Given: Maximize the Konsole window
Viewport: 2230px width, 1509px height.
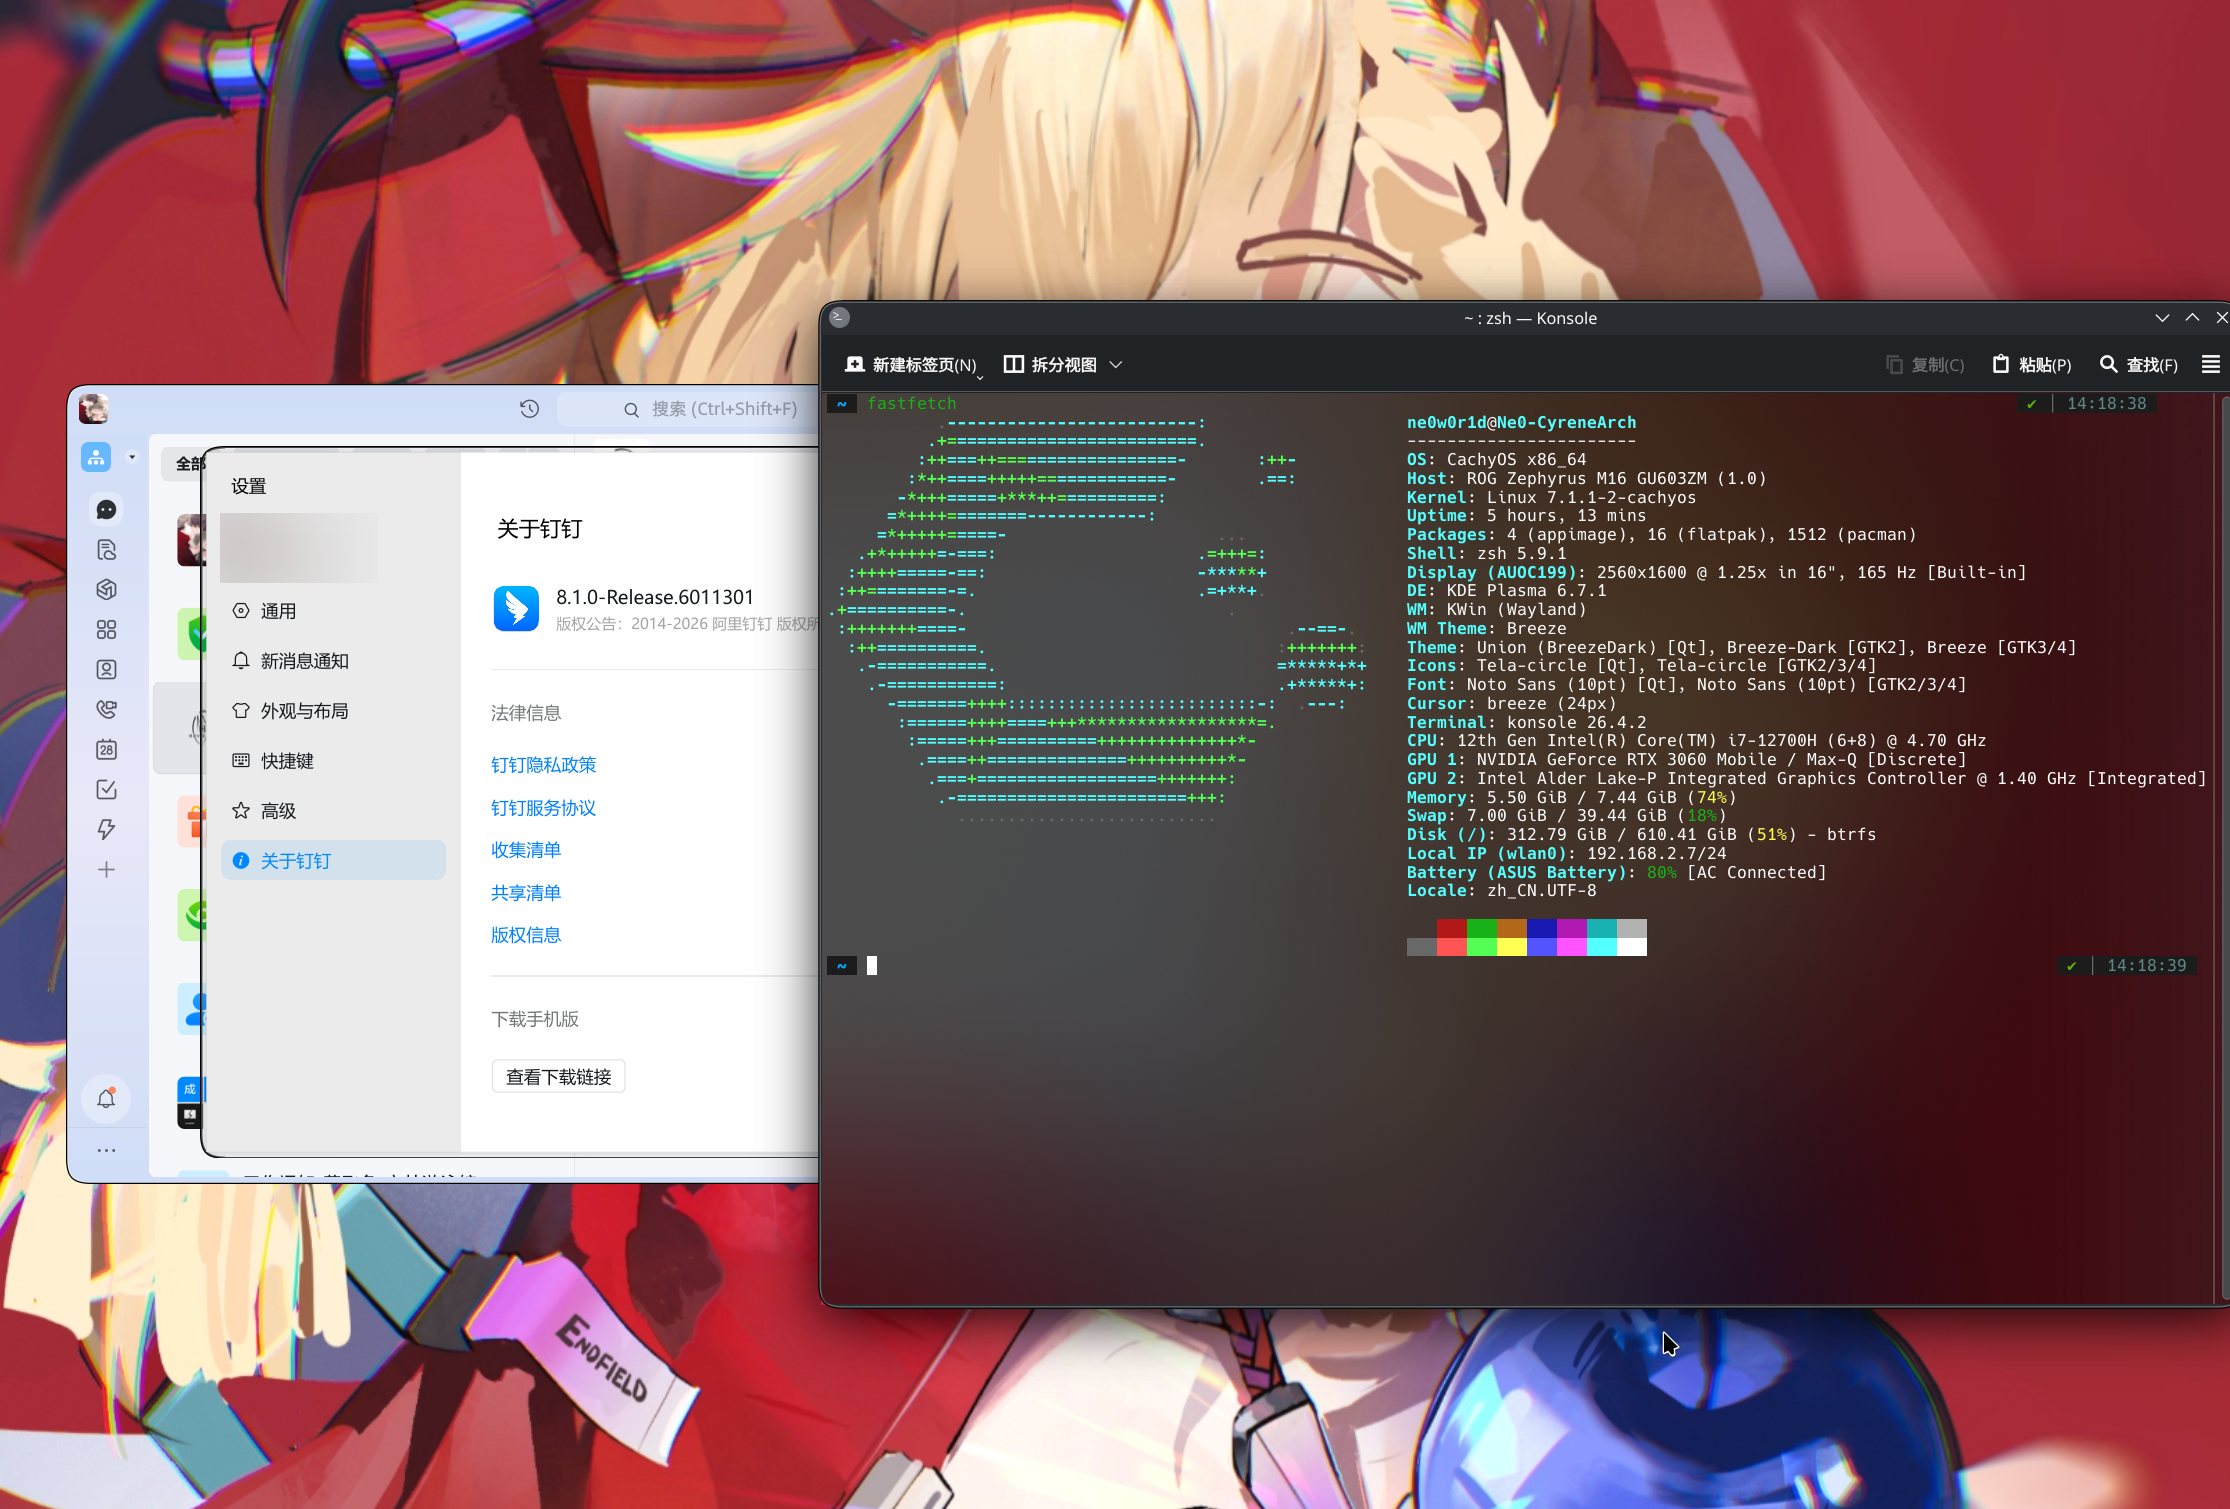Looking at the screenshot, I should (x=2192, y=318).
